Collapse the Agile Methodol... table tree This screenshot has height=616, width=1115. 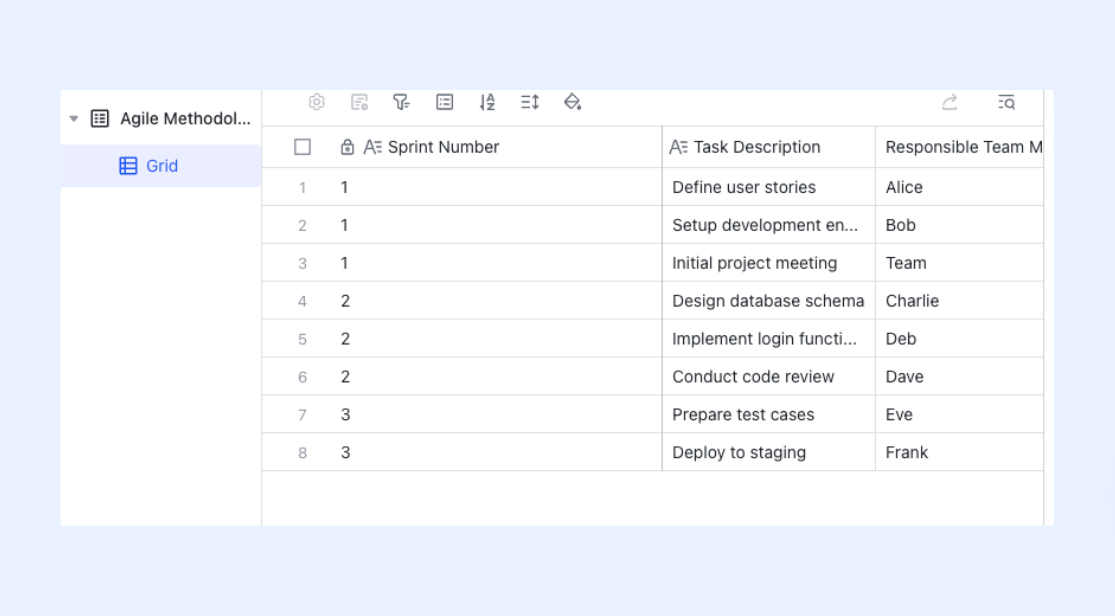73,119
